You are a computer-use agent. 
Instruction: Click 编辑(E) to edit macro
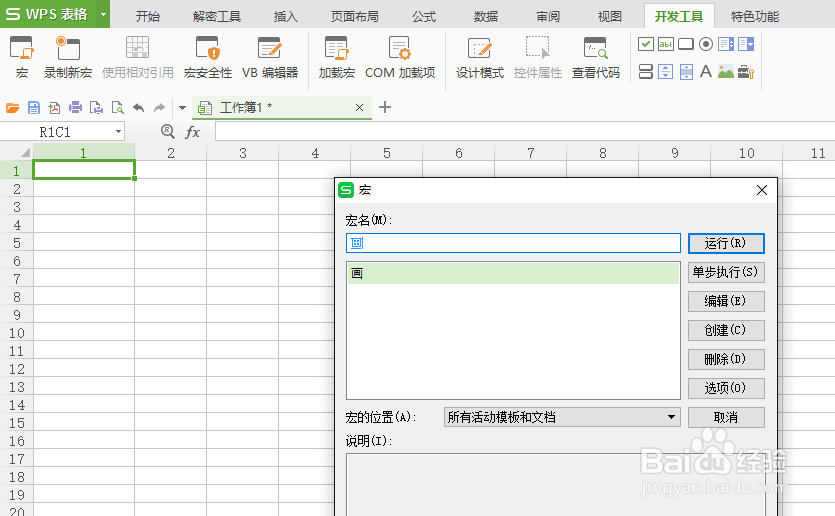click(726, 301)
